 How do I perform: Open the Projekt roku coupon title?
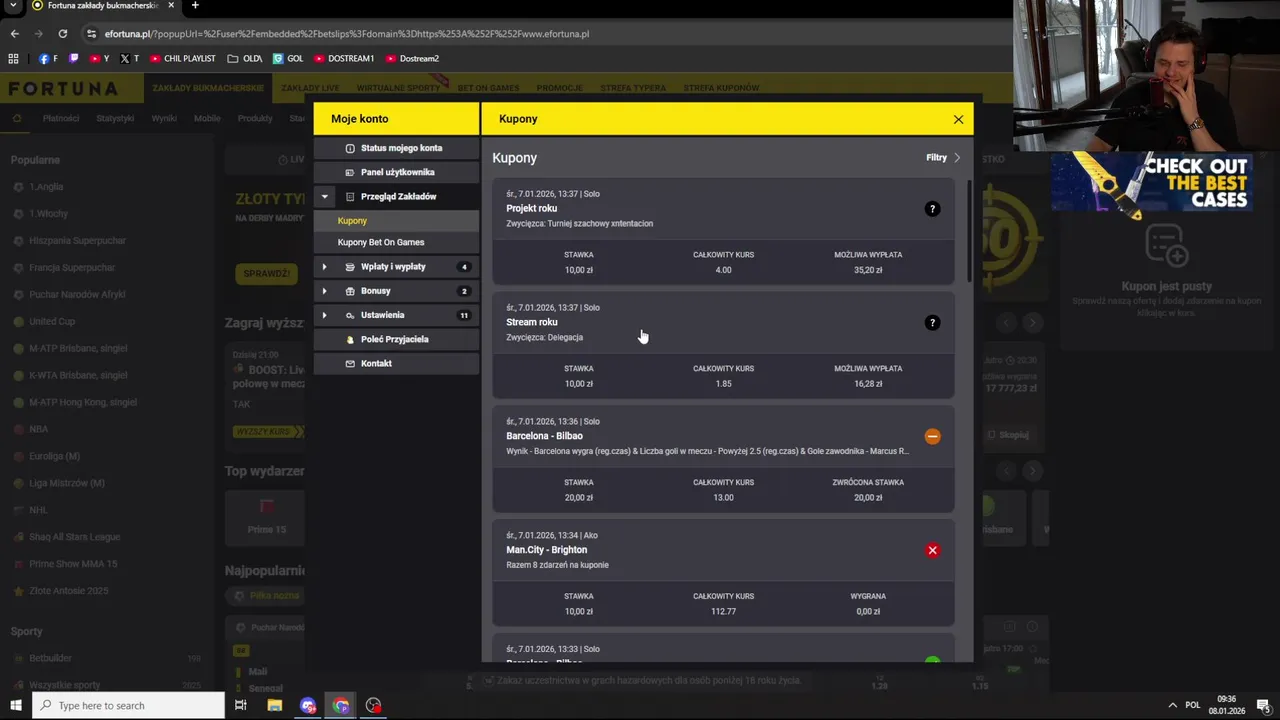pos(531,209)
